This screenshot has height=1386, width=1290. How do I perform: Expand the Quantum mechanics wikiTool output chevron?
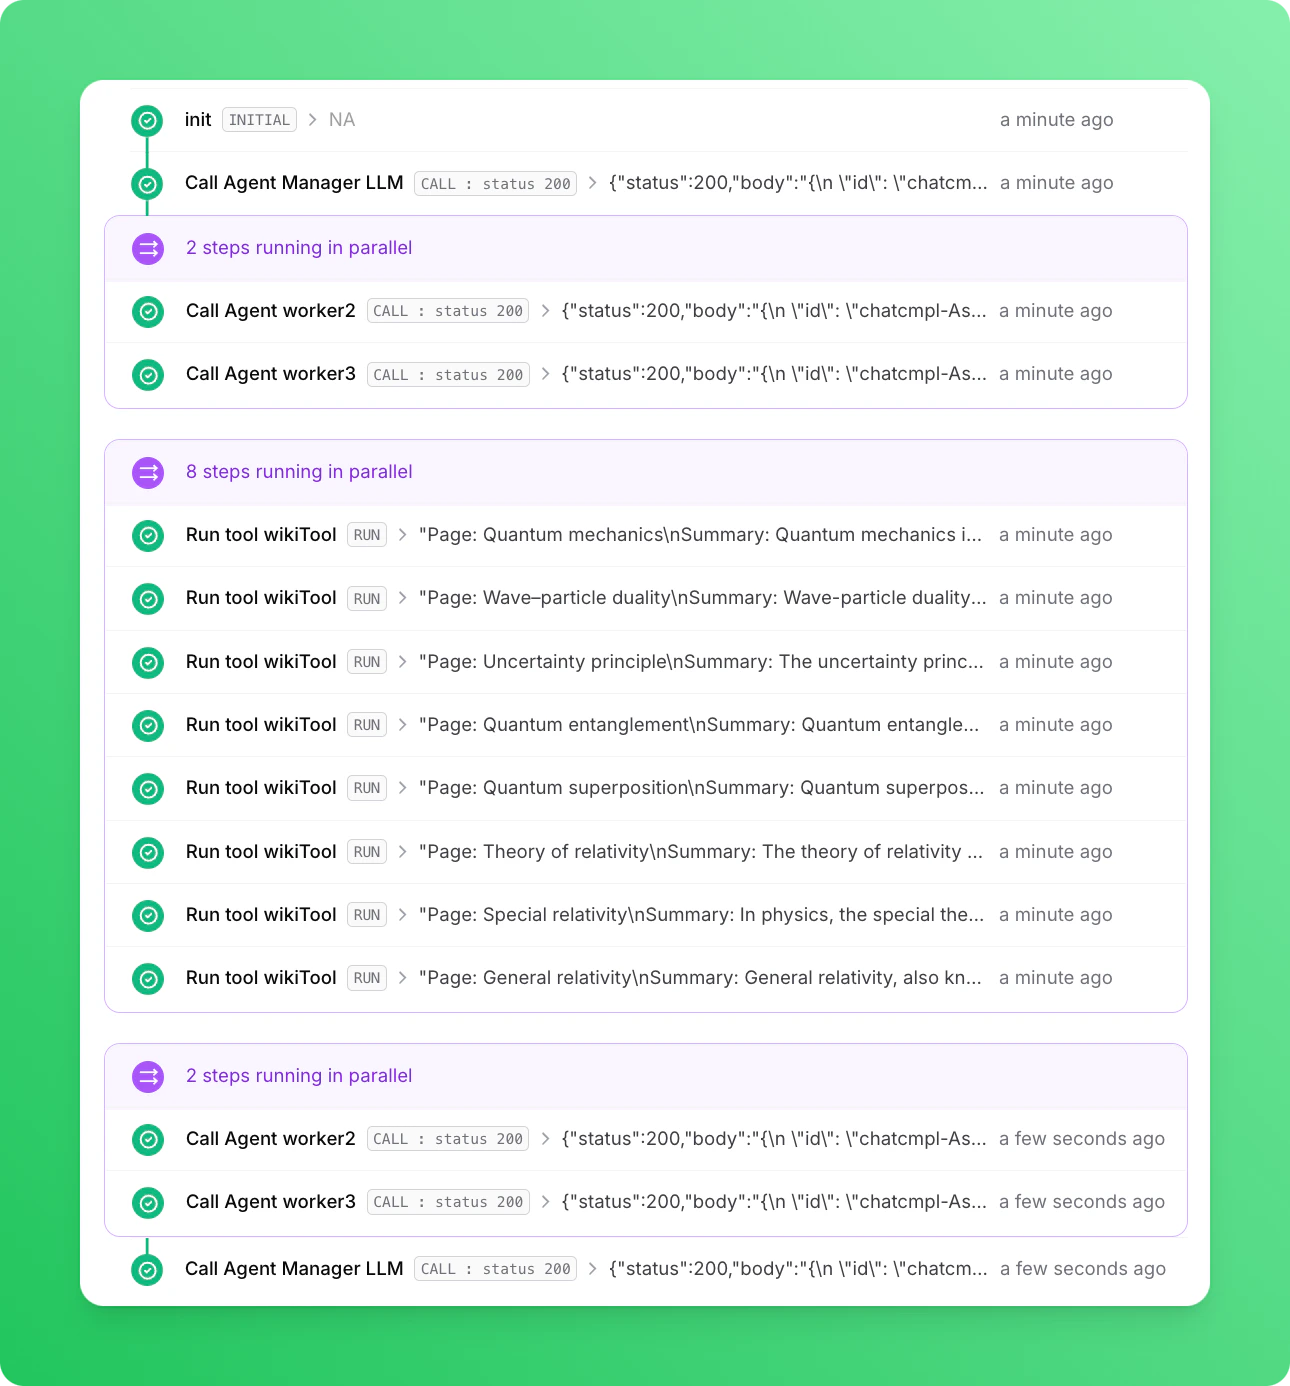click(x=402, y=535)
